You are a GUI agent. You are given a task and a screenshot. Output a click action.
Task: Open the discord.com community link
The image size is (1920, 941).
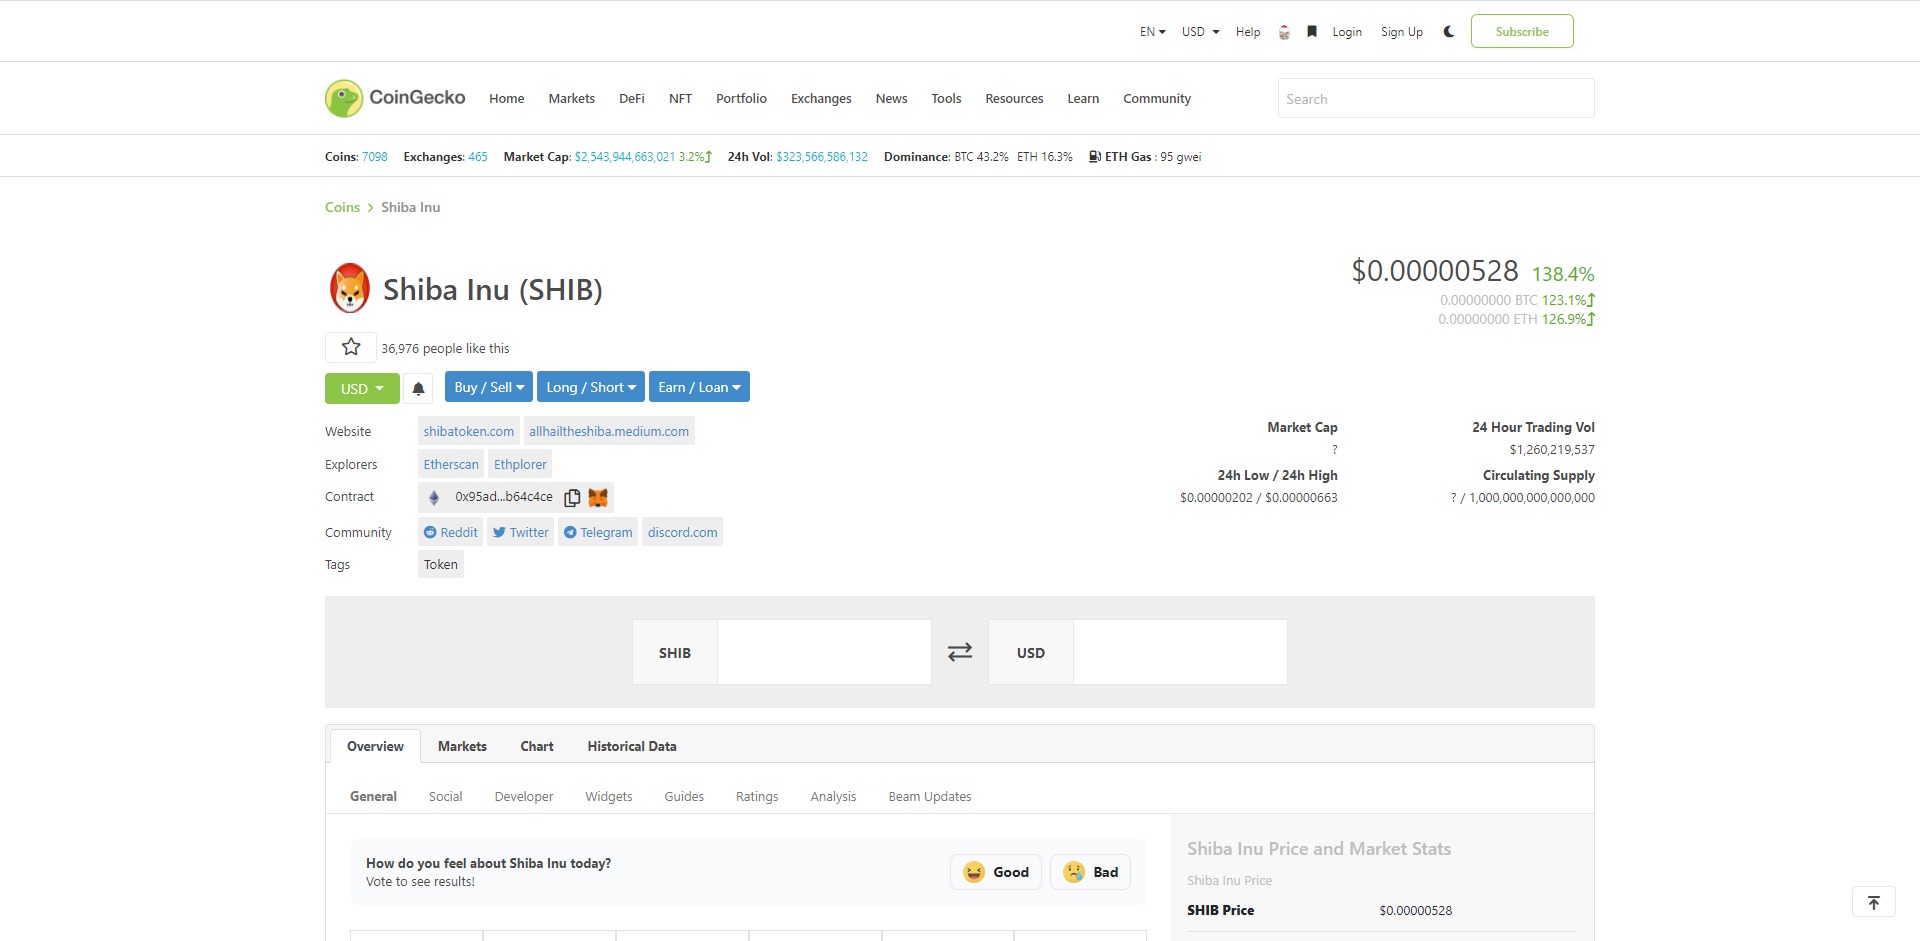[x=682, y=532]
